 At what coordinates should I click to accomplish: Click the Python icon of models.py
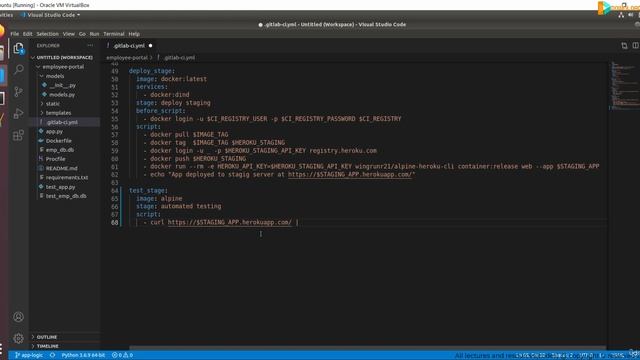(44, 94)
